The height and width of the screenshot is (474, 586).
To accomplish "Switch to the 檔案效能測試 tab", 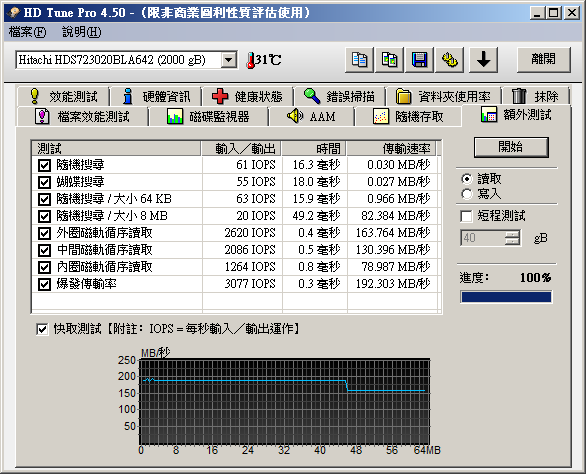I will pos(82,117).
